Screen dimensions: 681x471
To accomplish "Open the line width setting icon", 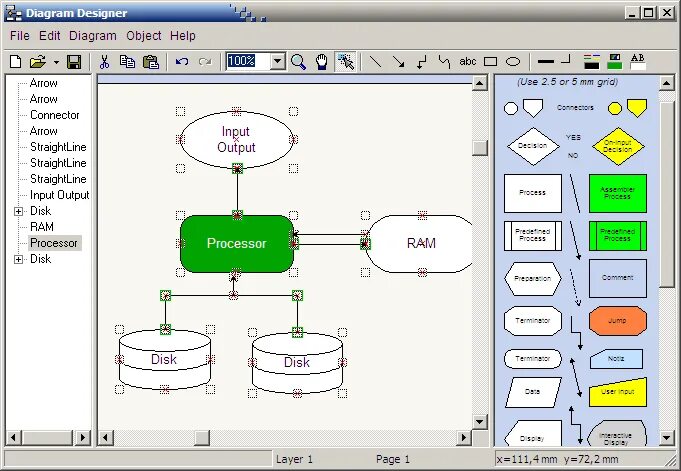I will click(x=545, y=62).
